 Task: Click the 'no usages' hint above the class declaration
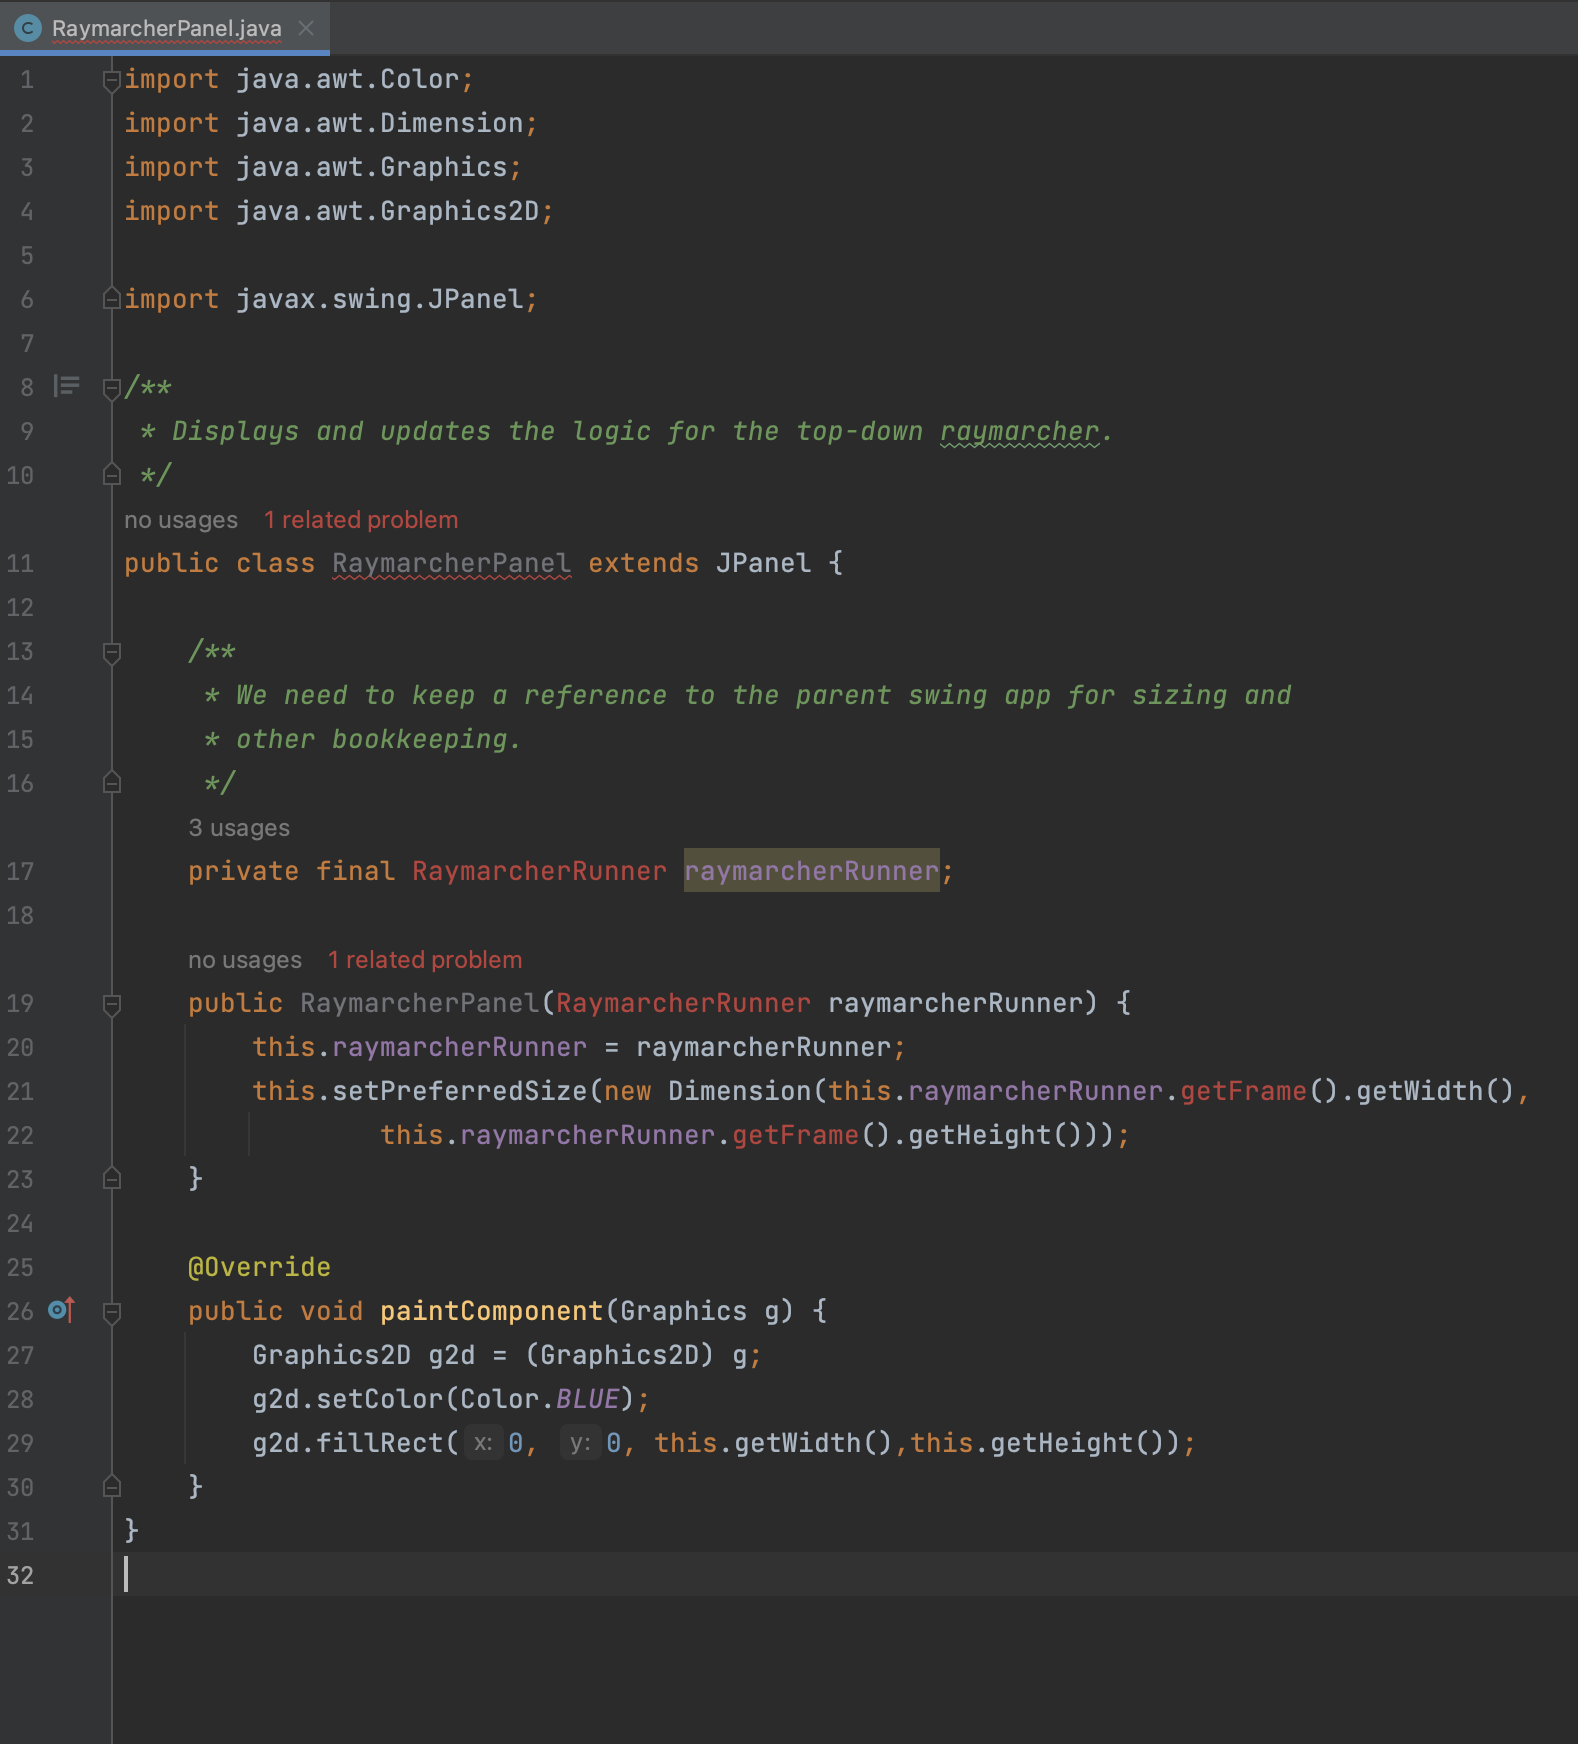181,520
